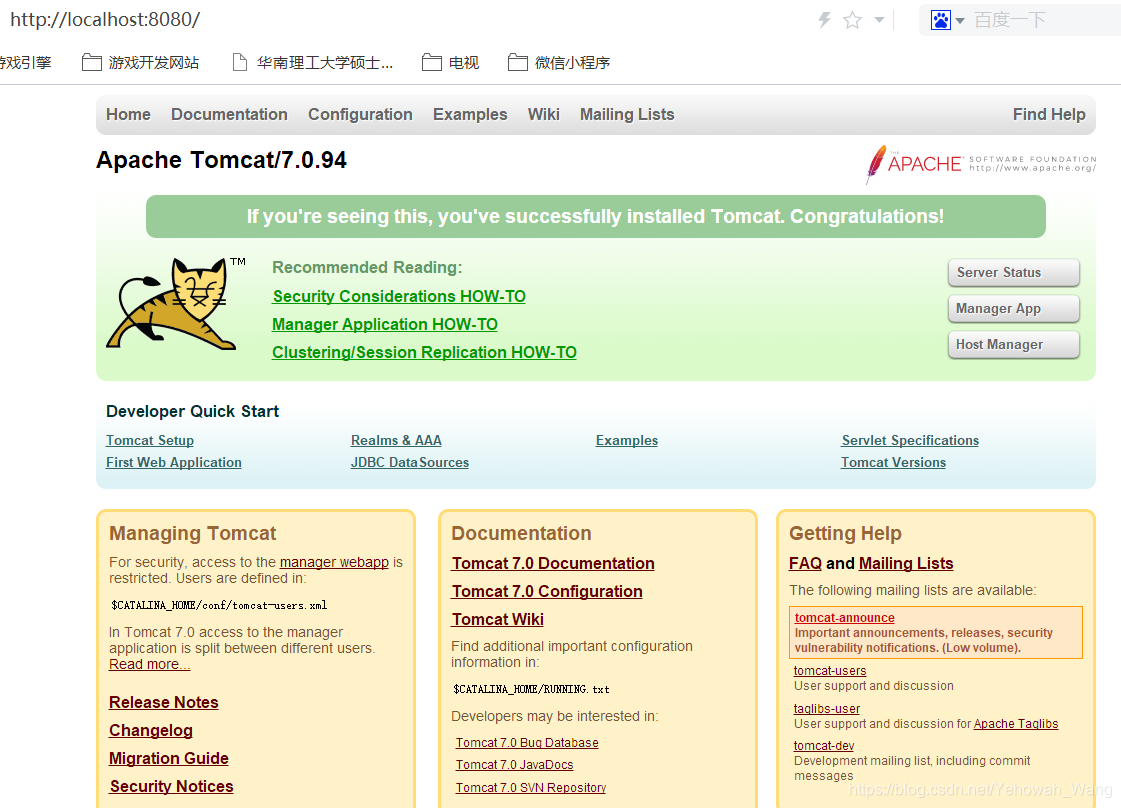
Task: Open the 游戏开发网站 bookmark folder
Action: click(141, 63)
